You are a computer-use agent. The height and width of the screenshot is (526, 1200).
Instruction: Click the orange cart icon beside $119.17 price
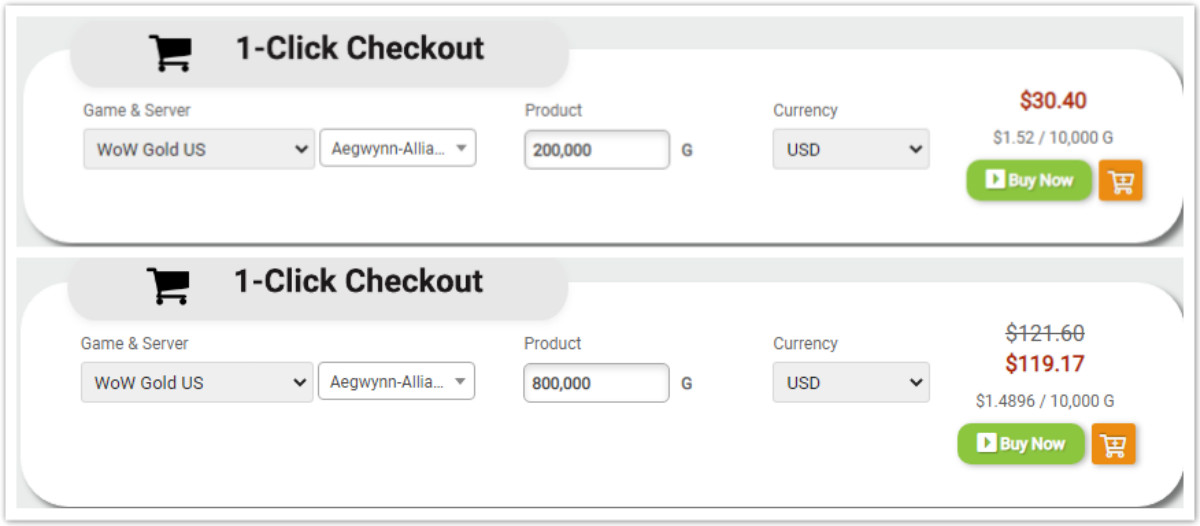coord(1113,444)
